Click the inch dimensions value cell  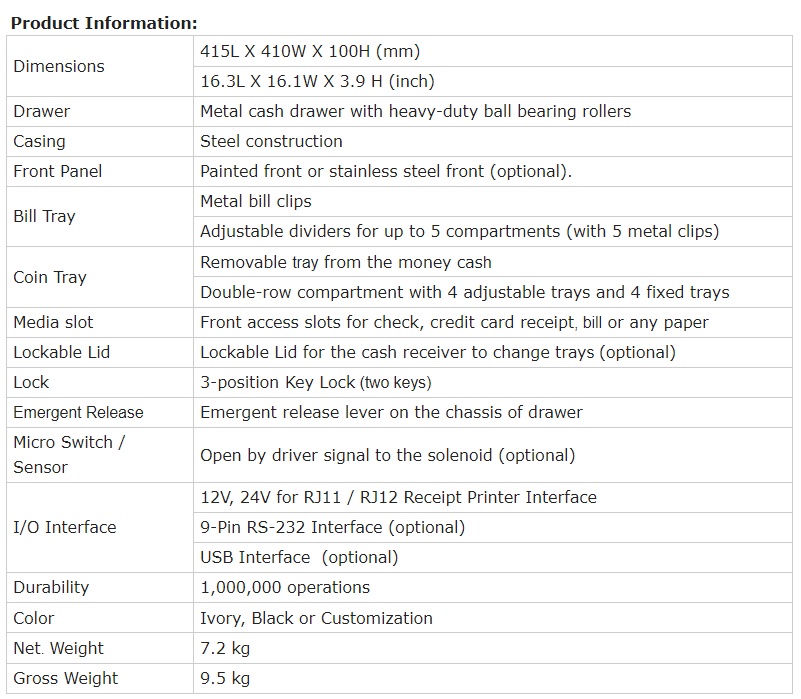317,81
